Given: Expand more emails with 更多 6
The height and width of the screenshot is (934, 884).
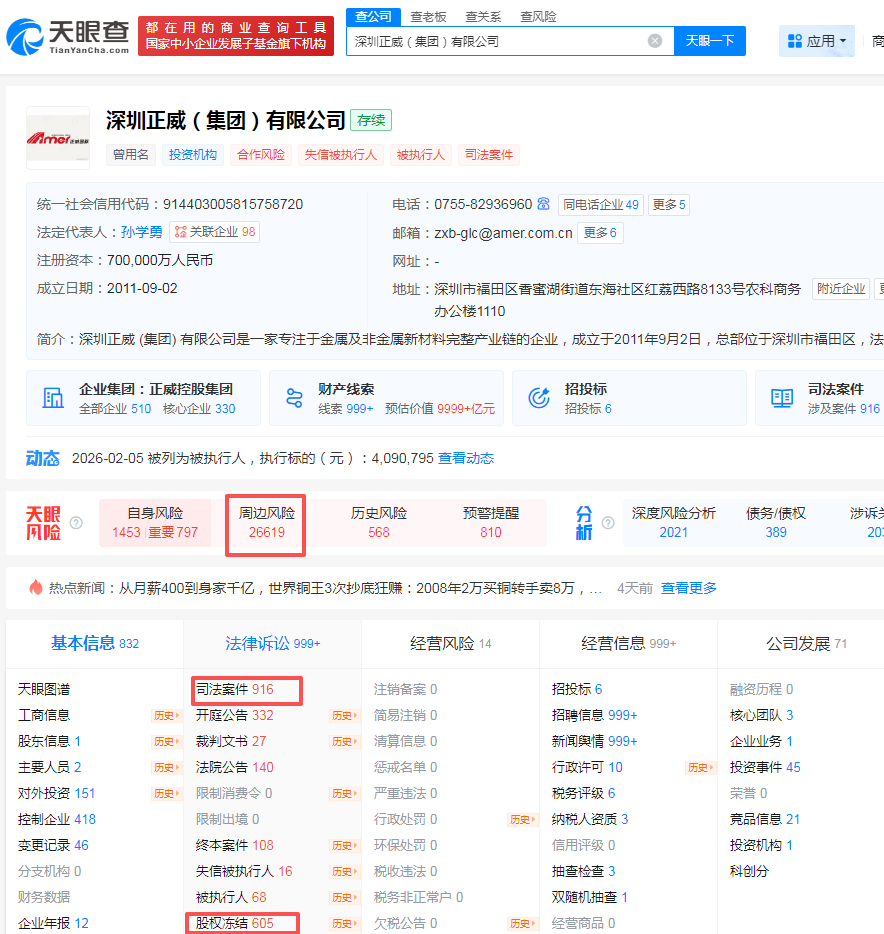Looking at the screenshot, I should [x=600, y=233].
